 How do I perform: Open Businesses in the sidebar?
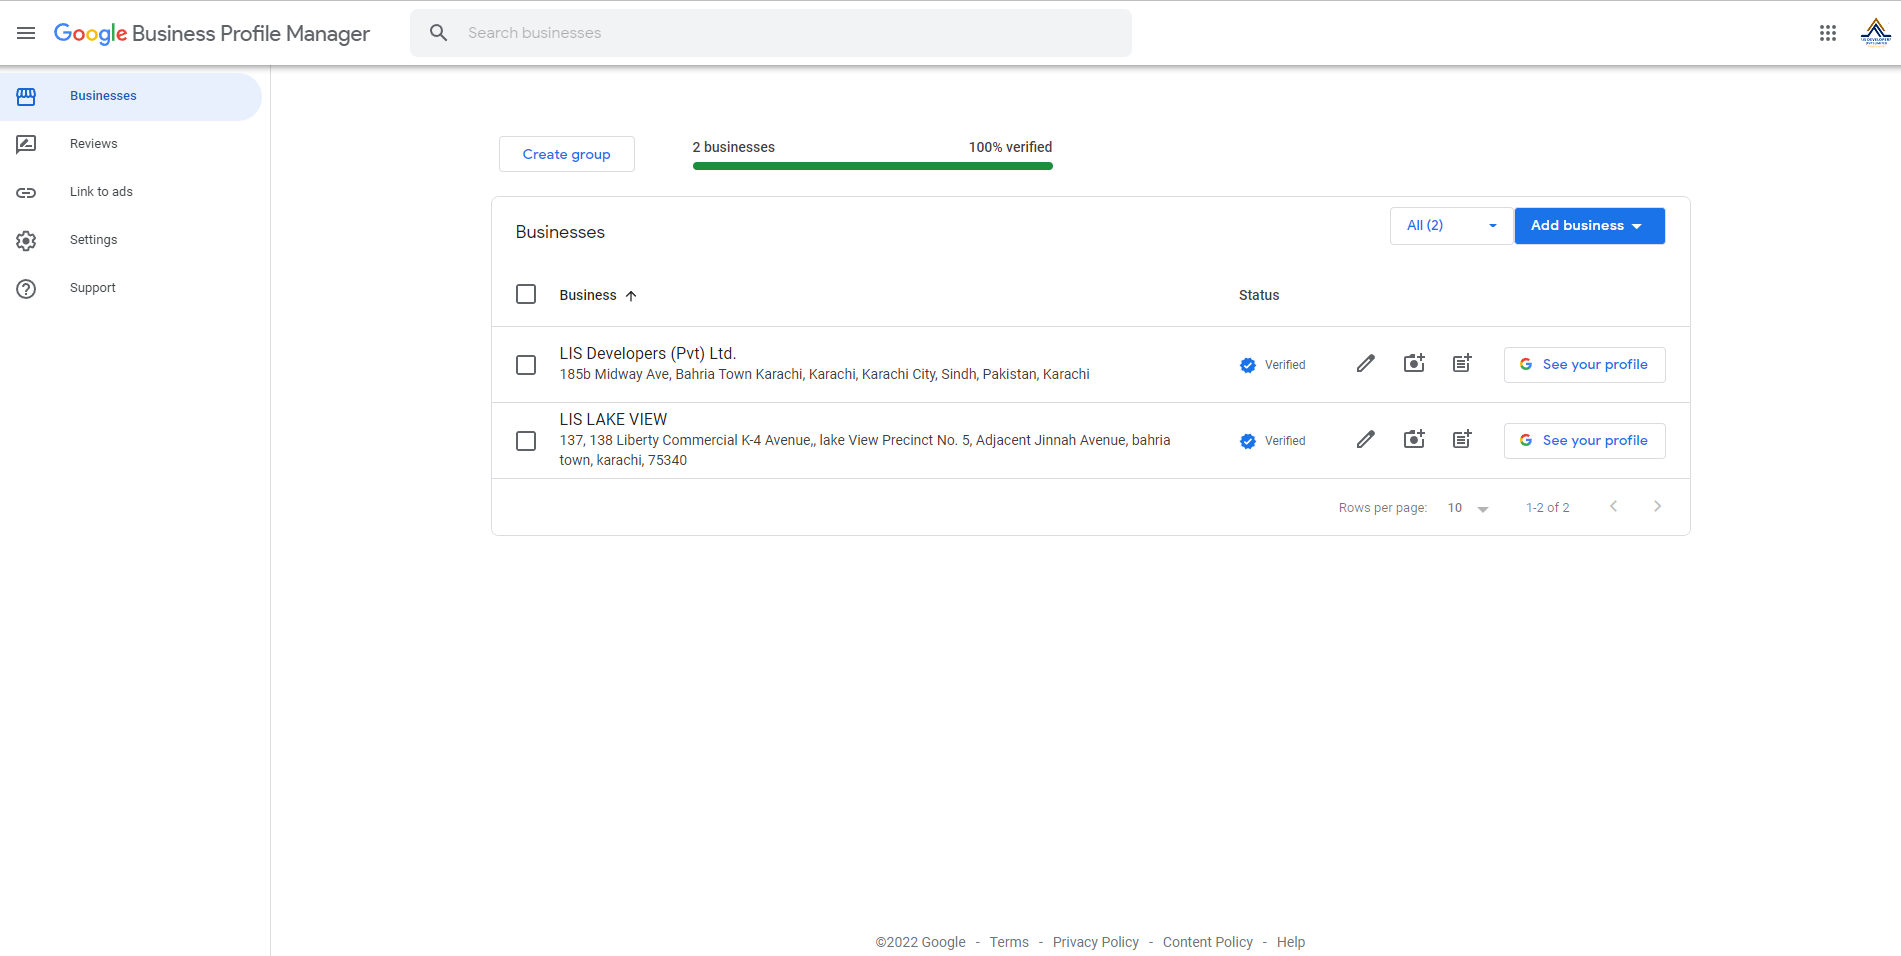point(131,96)
